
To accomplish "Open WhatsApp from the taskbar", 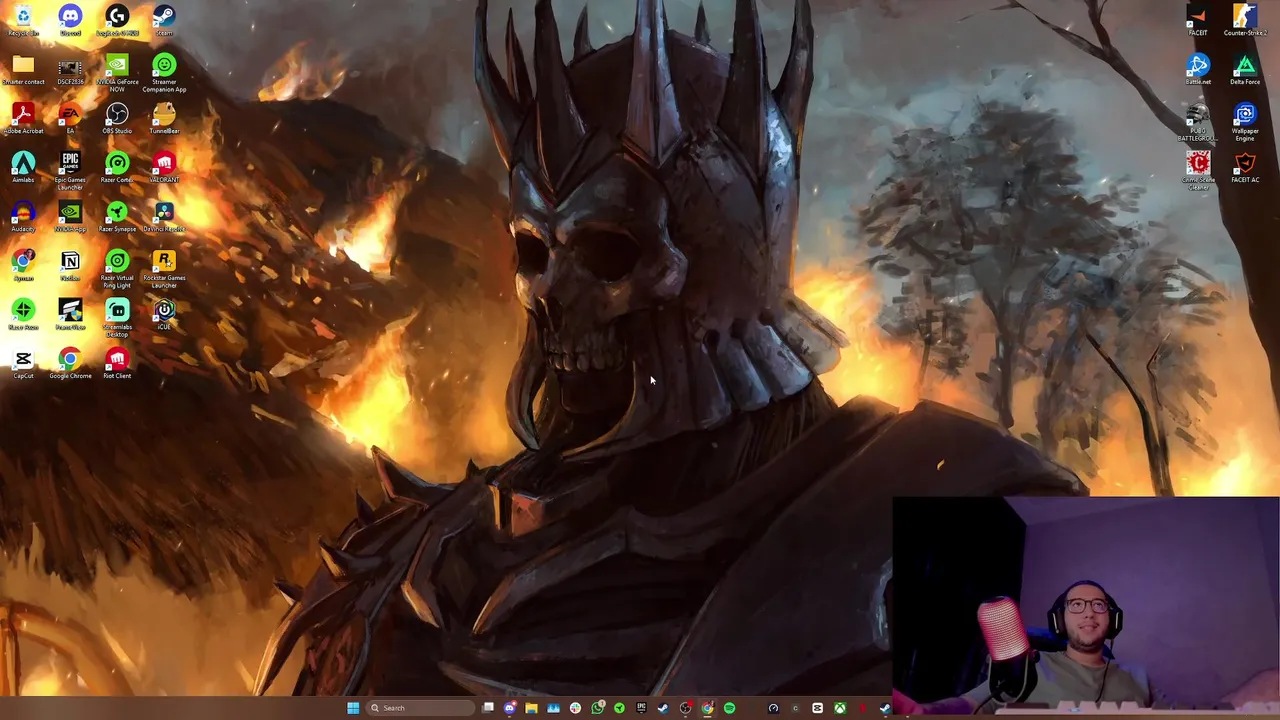I will click(x=597, y=708).
